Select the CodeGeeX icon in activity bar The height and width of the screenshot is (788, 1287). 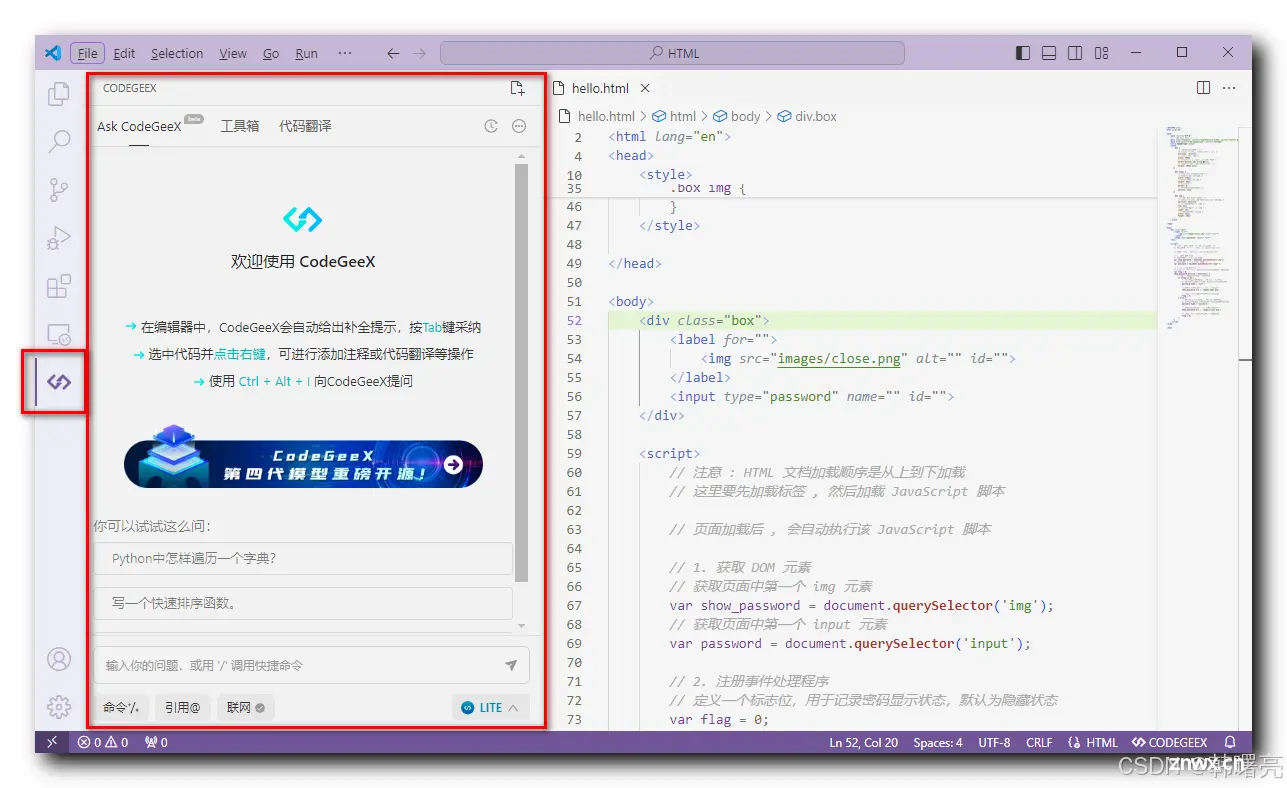tap(59, 382)
